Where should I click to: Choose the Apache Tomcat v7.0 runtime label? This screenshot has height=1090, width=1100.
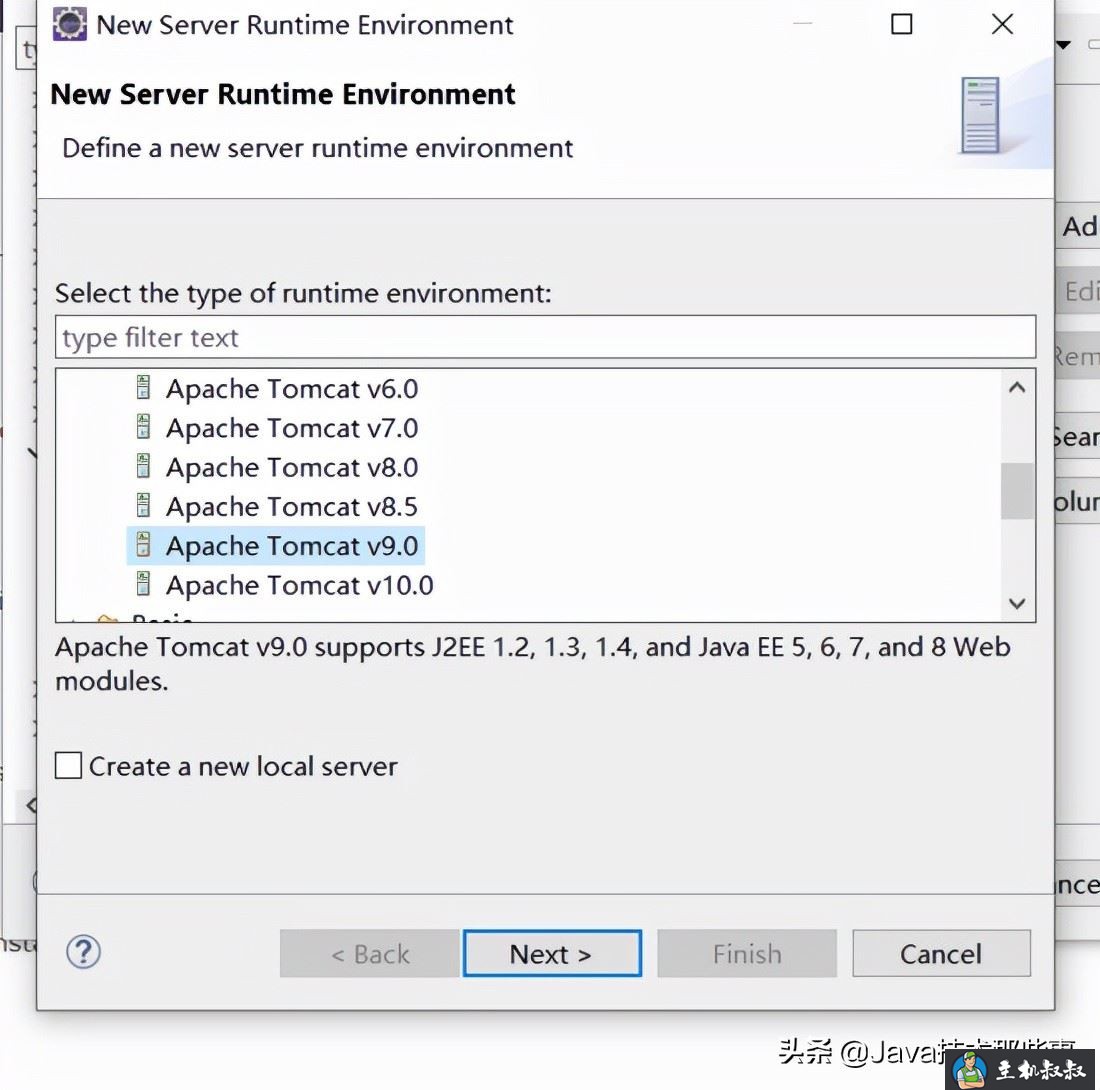(x=292, y=428)
